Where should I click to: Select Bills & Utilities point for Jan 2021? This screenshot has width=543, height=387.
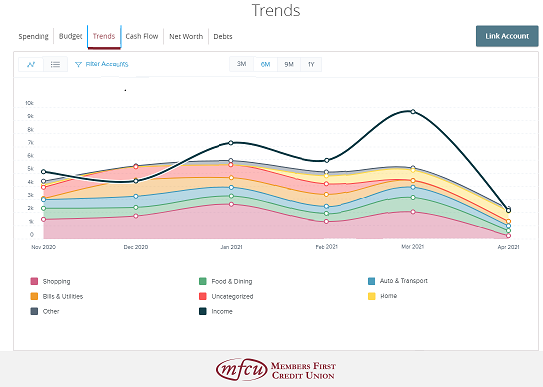point(231,178)
